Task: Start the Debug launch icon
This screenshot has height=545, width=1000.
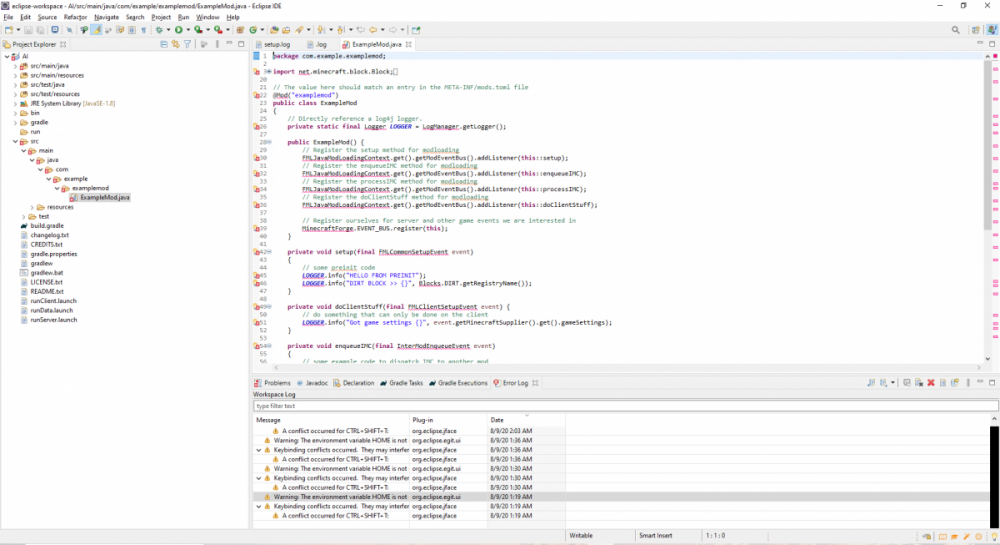Action: coord(159,29)
